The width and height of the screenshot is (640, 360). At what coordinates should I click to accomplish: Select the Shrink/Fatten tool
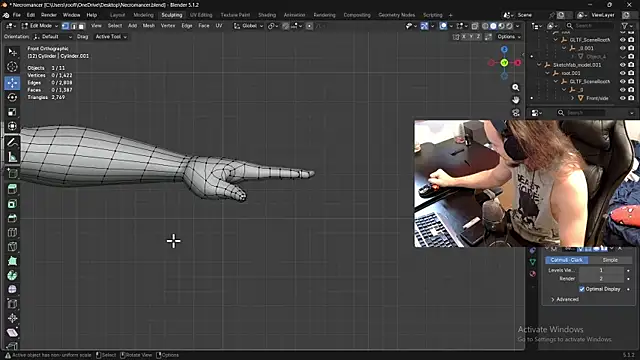(12, 318)
